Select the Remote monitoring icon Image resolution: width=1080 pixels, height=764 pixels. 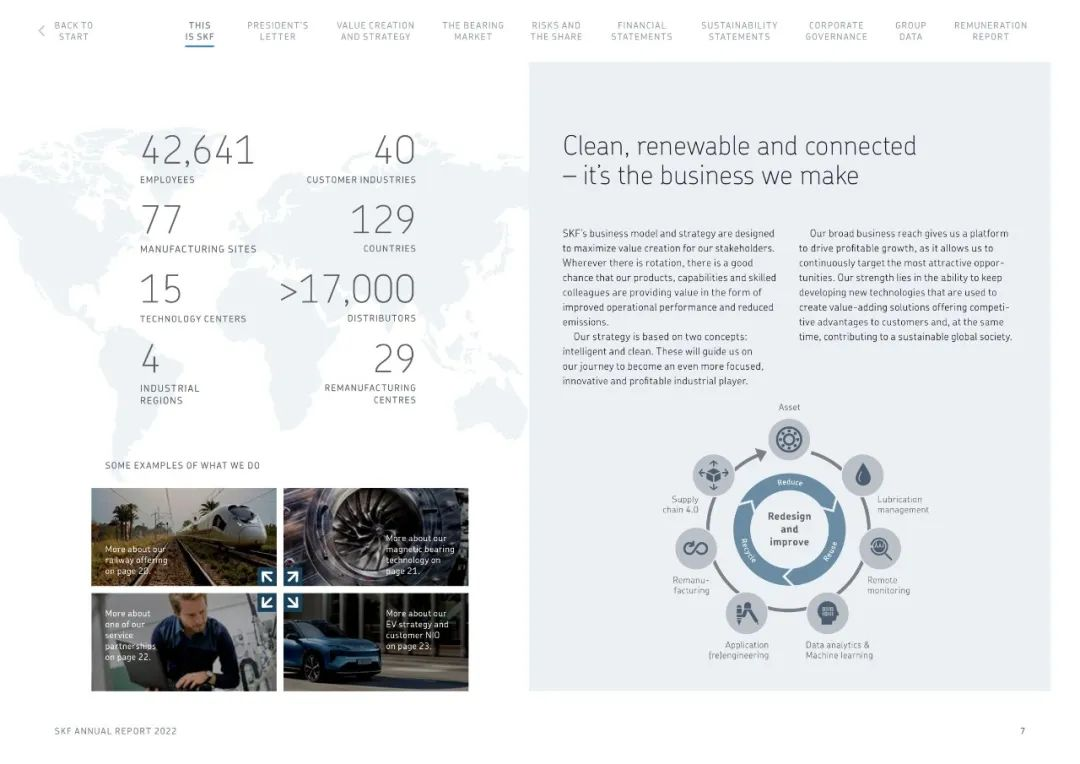pos(880,547)
